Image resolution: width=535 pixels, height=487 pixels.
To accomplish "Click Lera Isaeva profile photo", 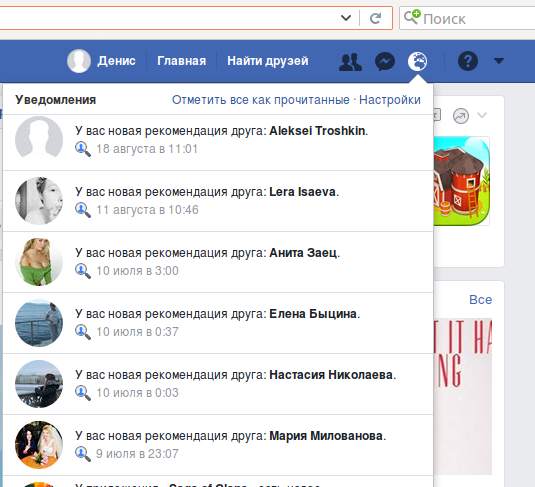I will coord(39,201).
